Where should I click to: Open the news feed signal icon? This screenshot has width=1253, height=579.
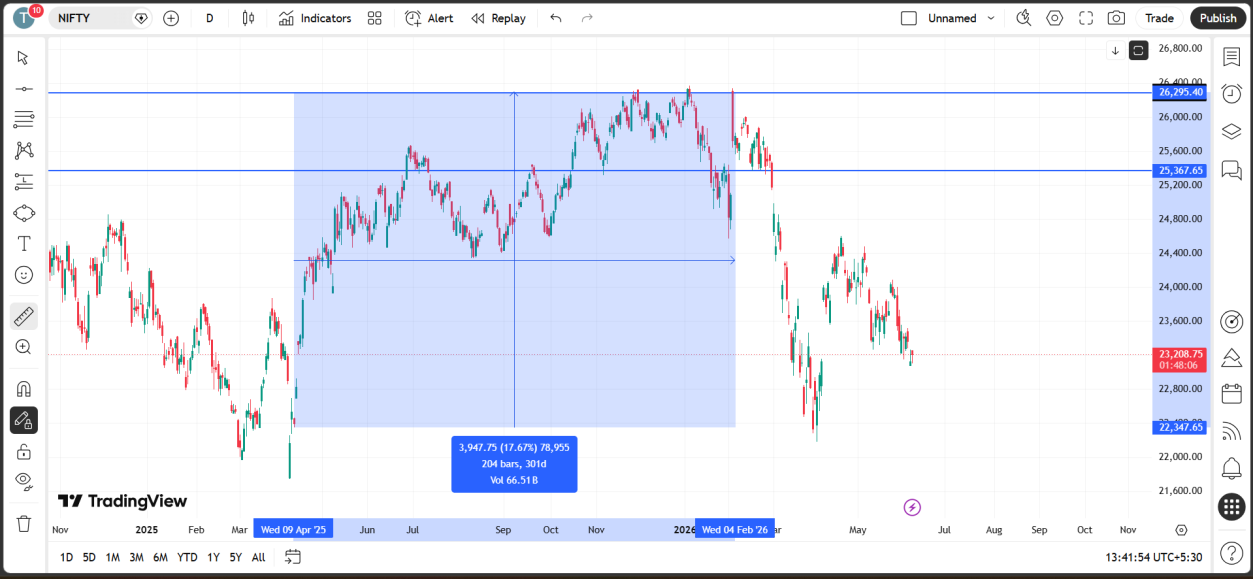click(x=1232, y=431)
